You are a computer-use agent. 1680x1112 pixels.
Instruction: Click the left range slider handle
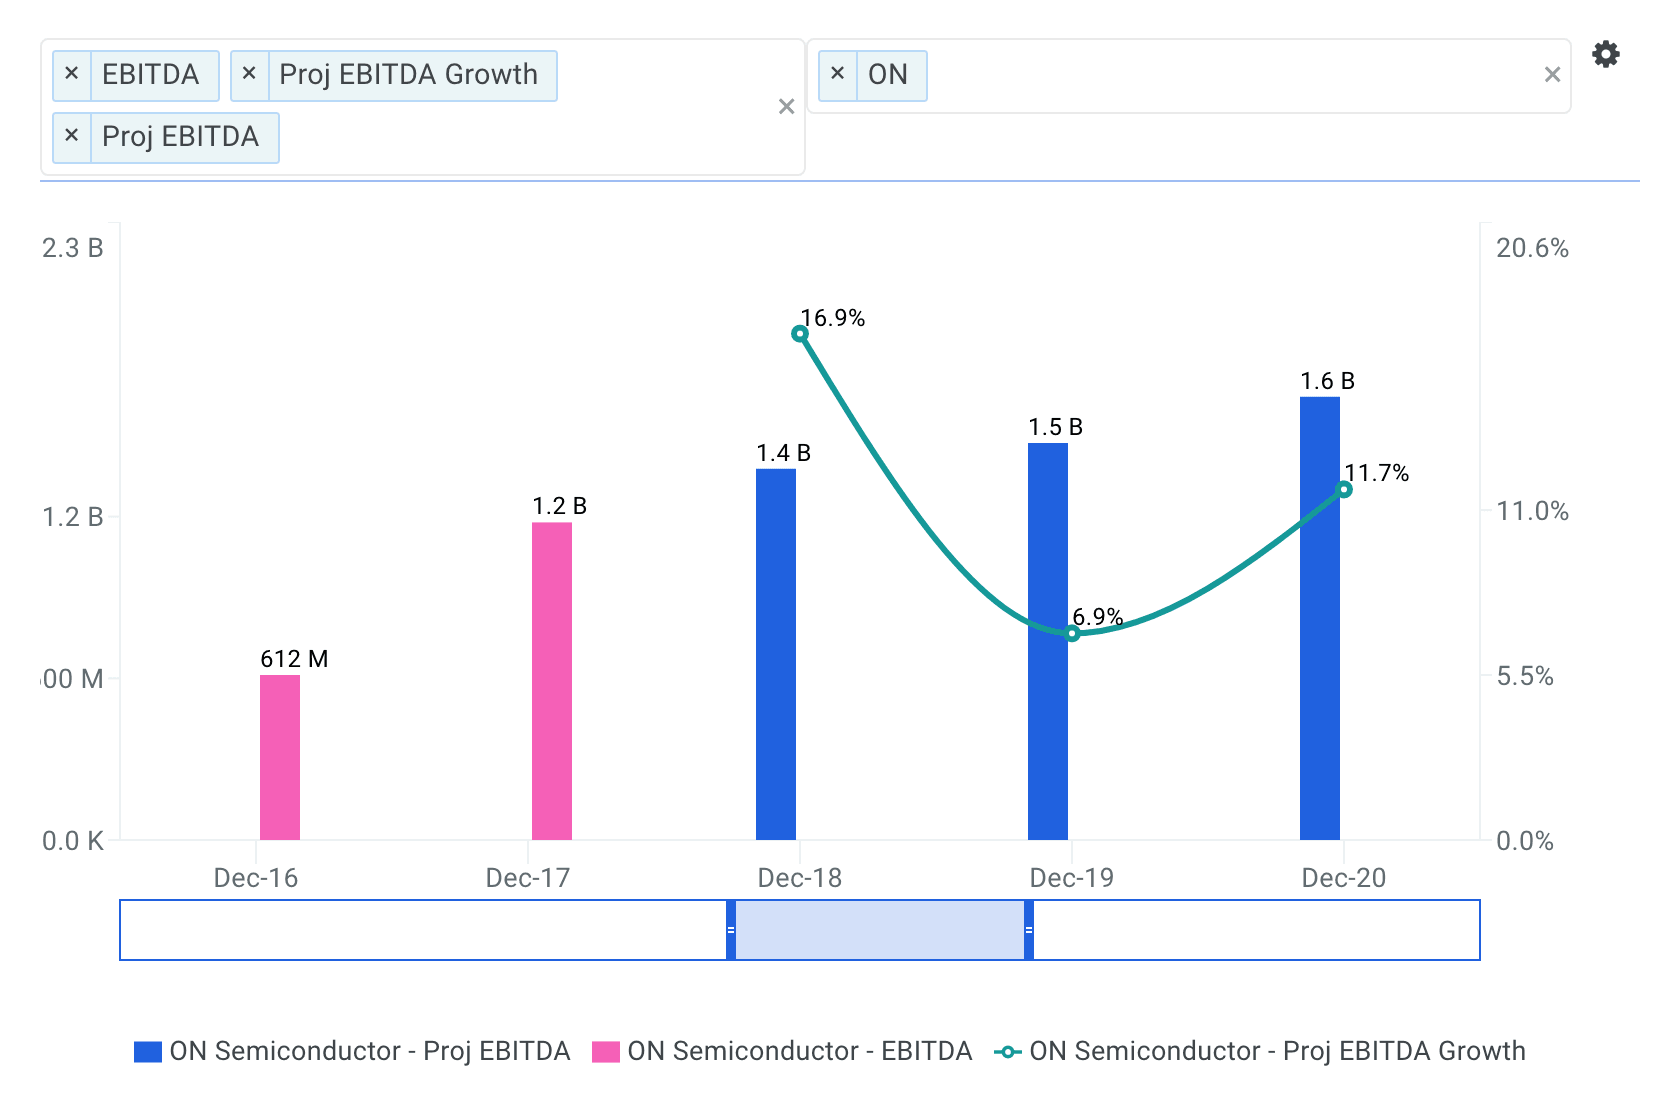coord(731,930)
